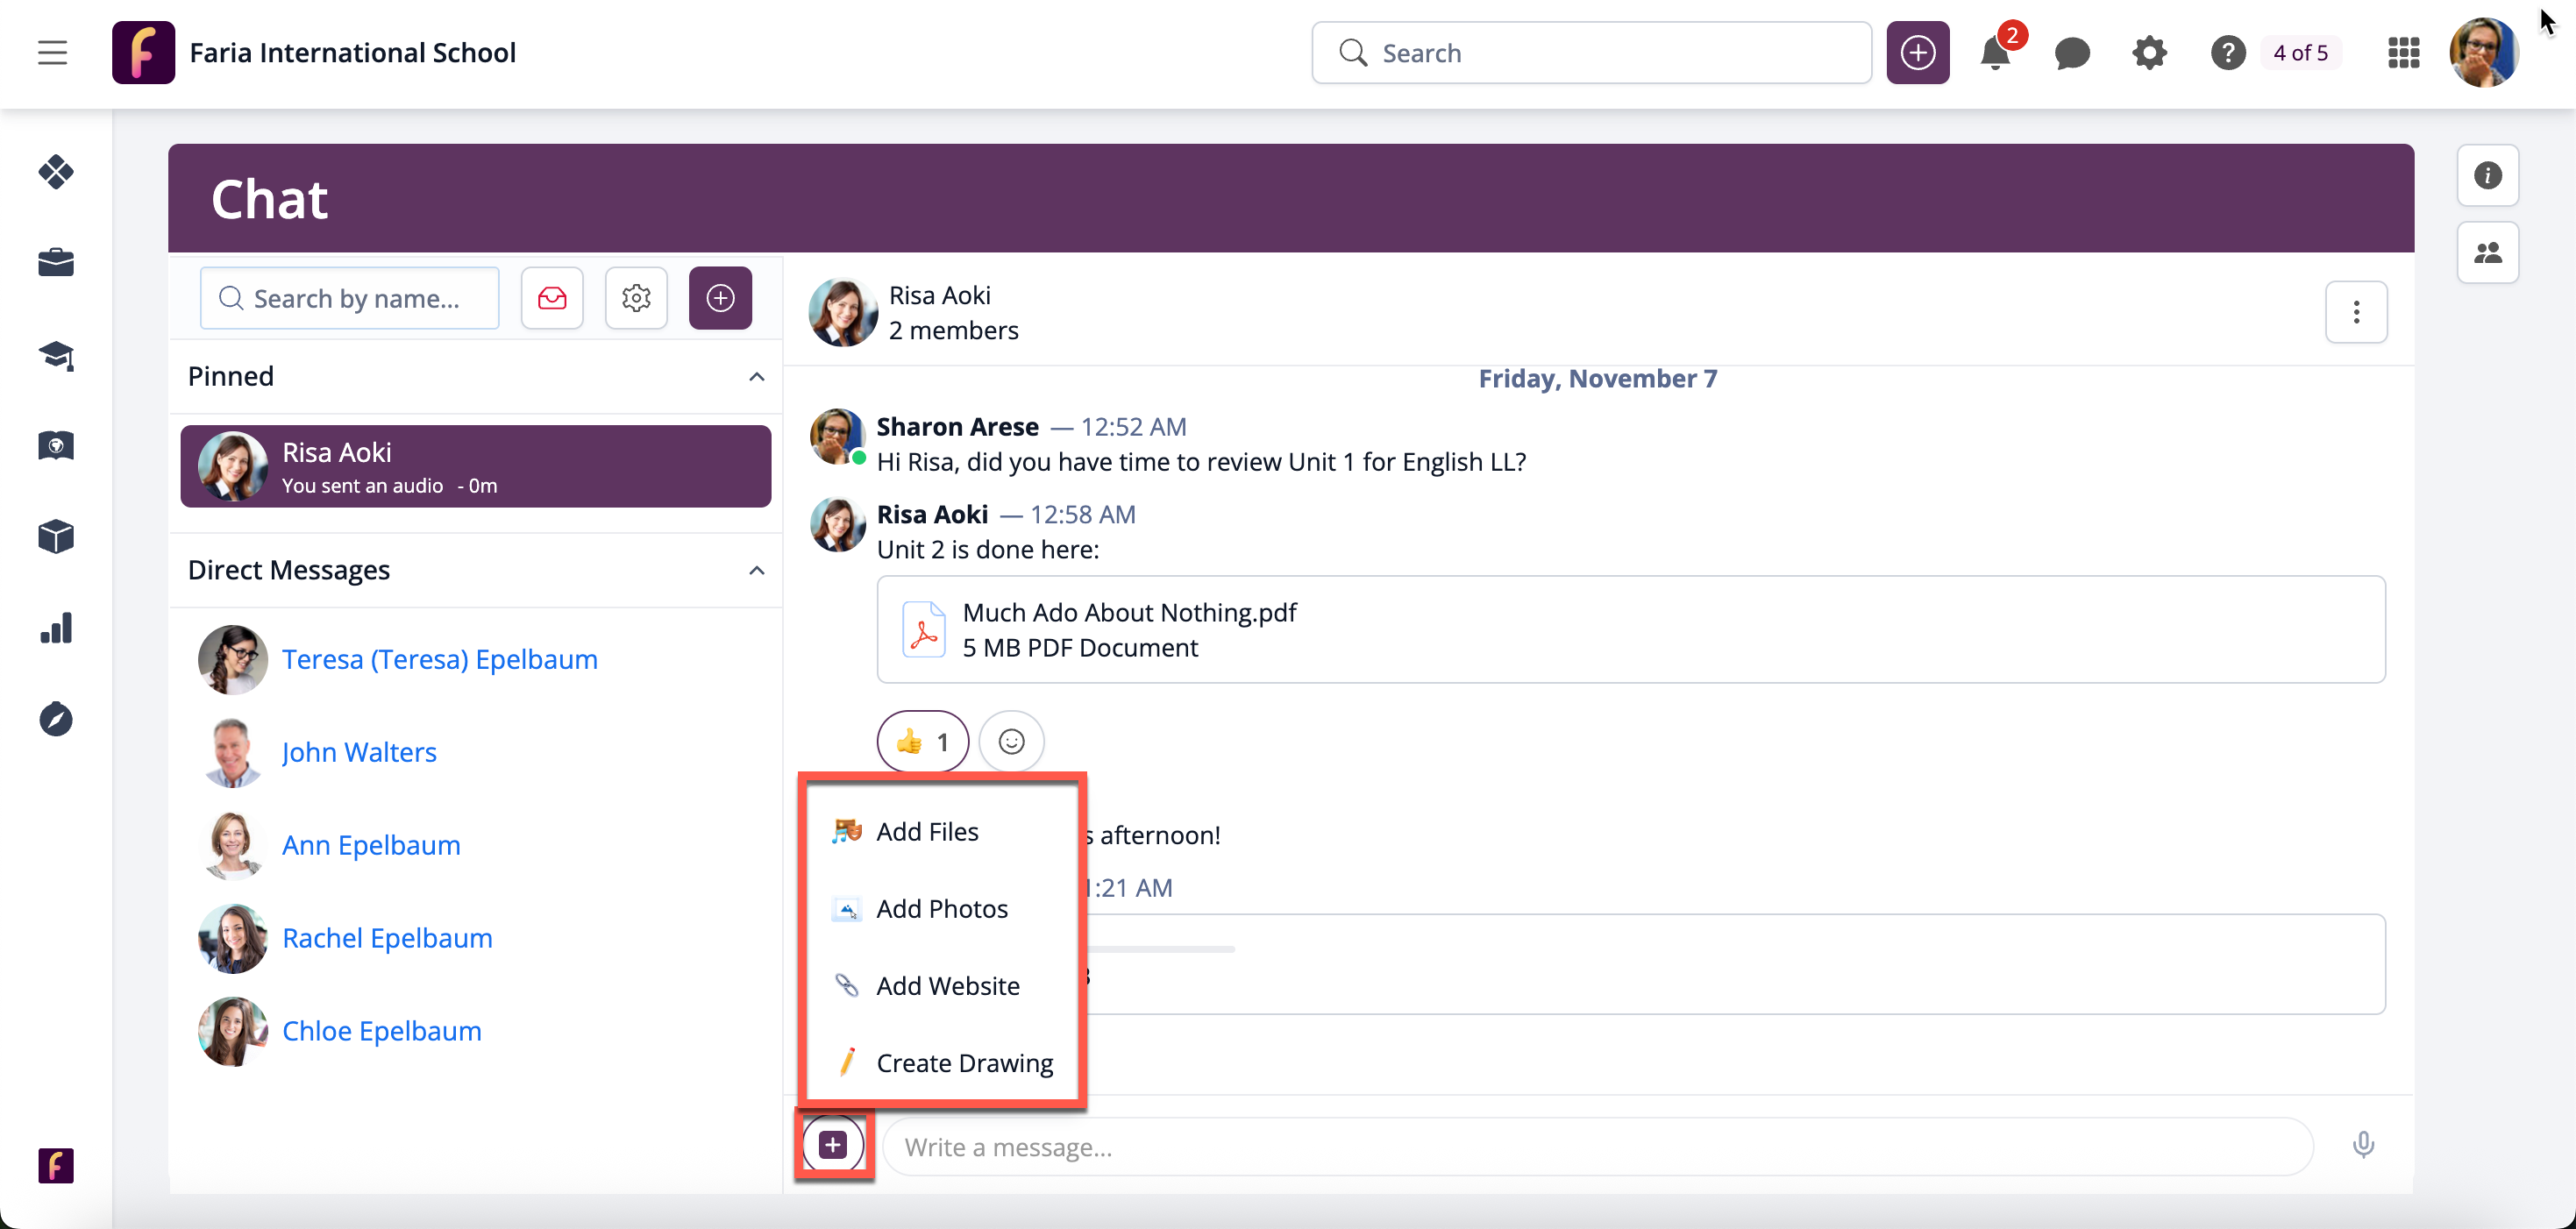Image resolution: width=2576 pixels, height=1229 pixels.
Task: Choose Create Drawing menu option
Action: [964, 1063]
